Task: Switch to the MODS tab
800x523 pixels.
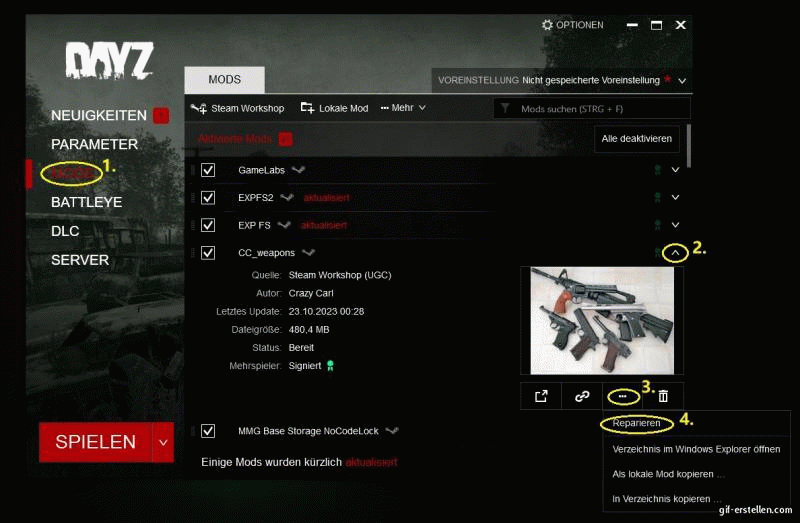Action: coord(224,80)
